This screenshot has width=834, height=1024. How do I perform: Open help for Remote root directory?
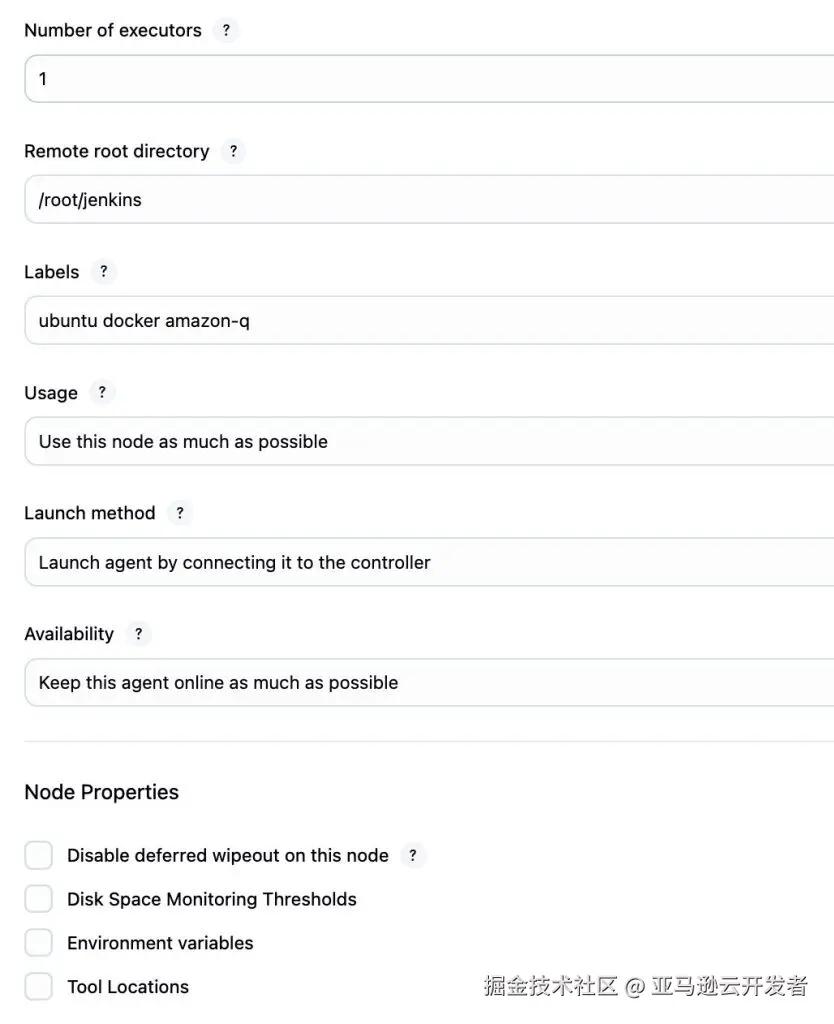click(x=233, y=151)
